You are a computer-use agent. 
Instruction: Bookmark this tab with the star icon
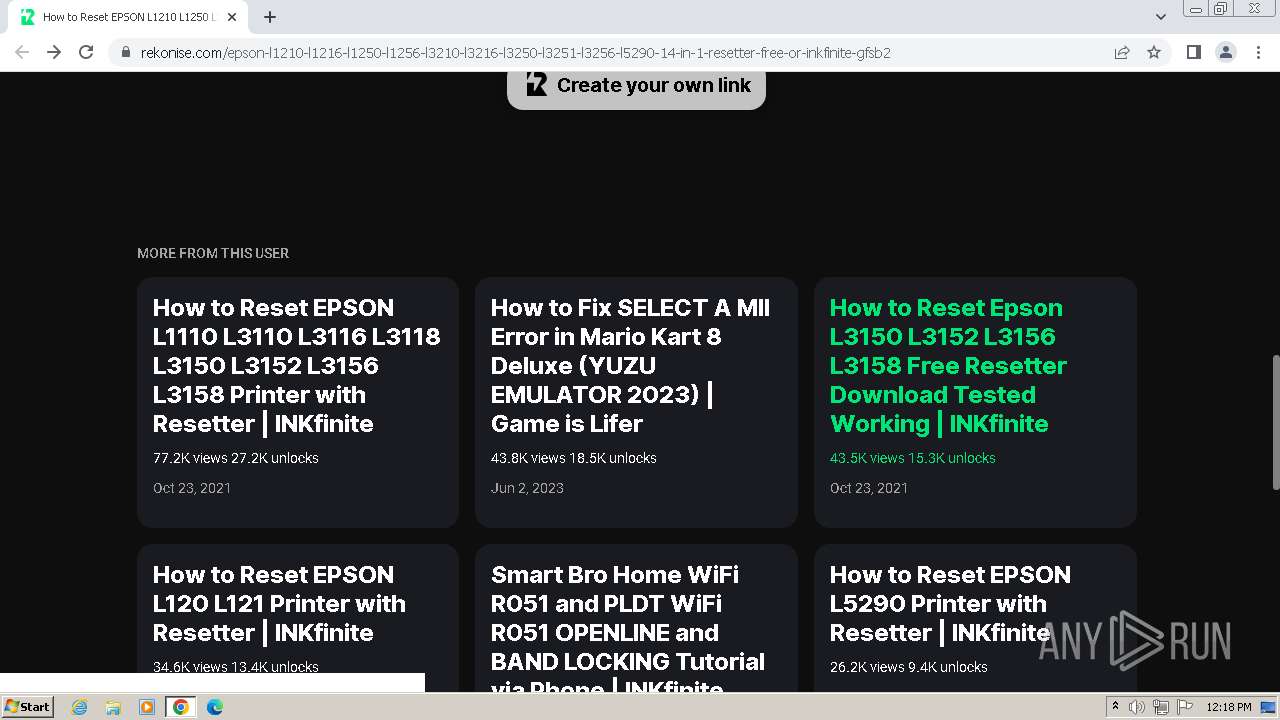click(x=1154, y=52)
